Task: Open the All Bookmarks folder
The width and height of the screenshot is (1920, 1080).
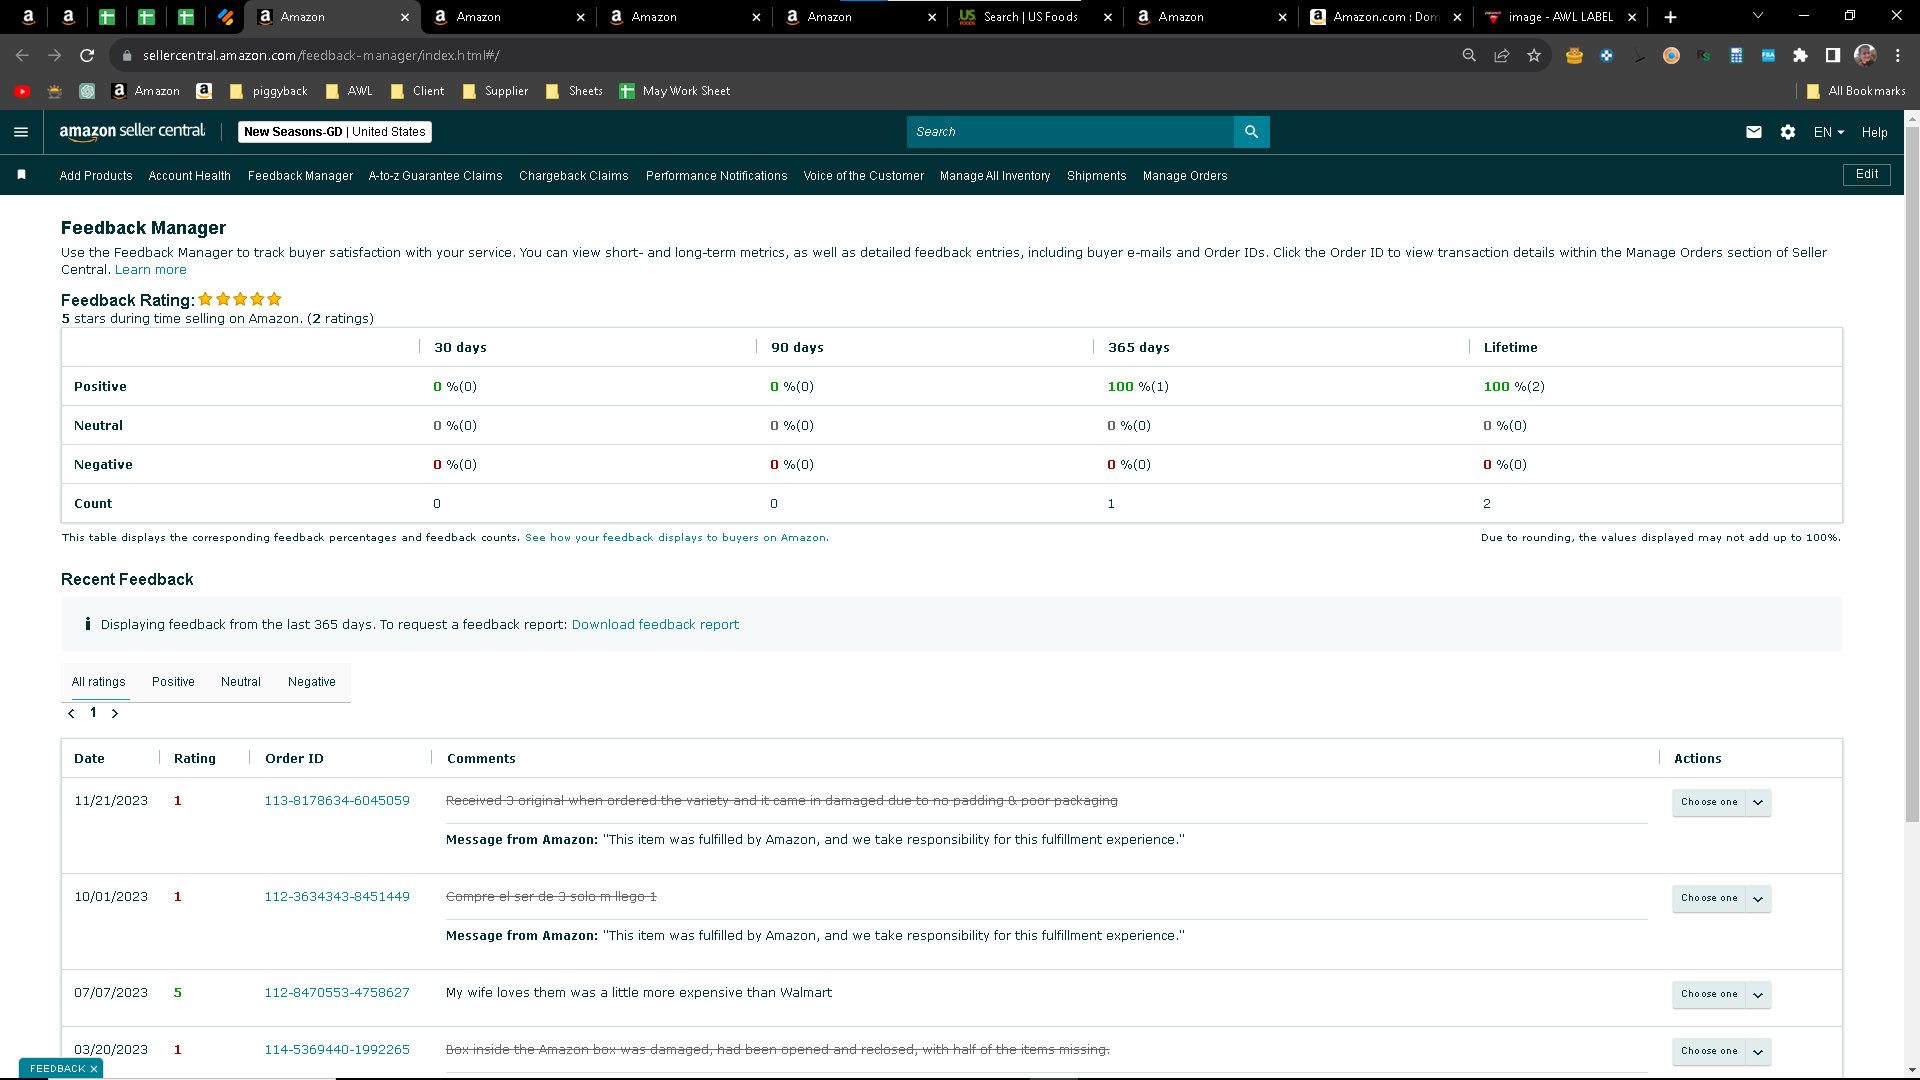Action: (1856, 91)
